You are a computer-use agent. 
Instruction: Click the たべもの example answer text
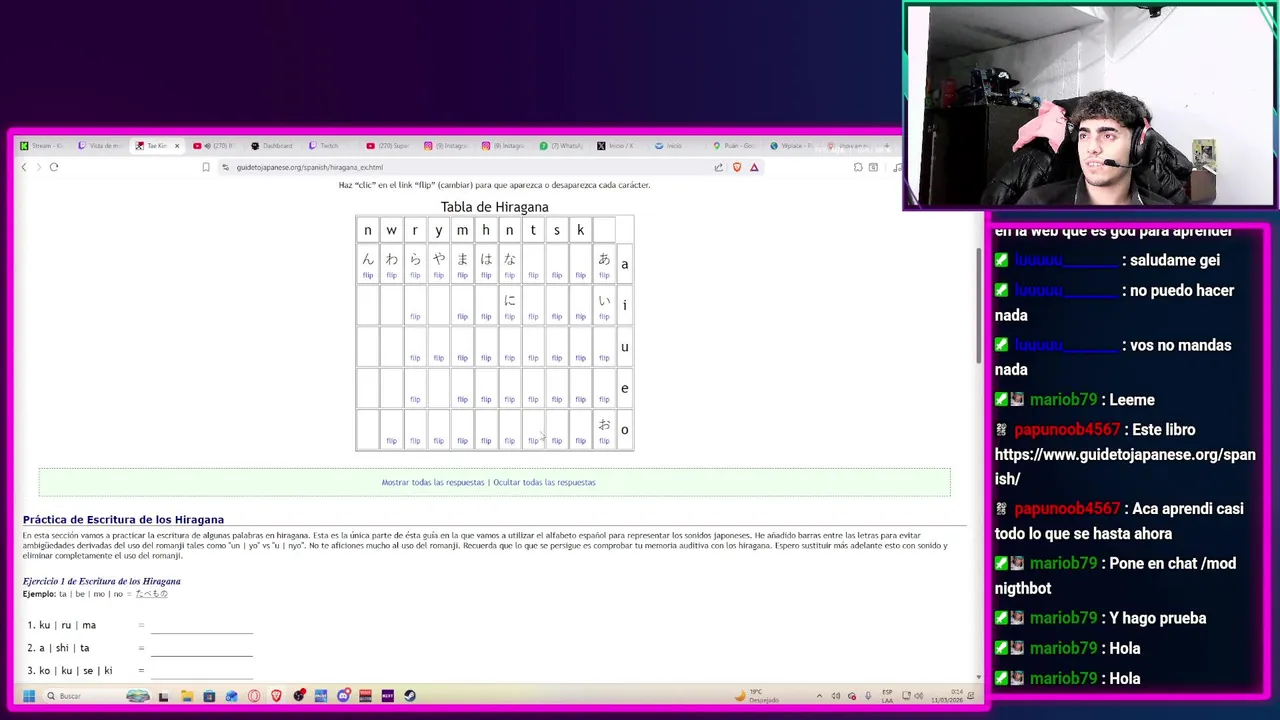[x=152, y=594]
